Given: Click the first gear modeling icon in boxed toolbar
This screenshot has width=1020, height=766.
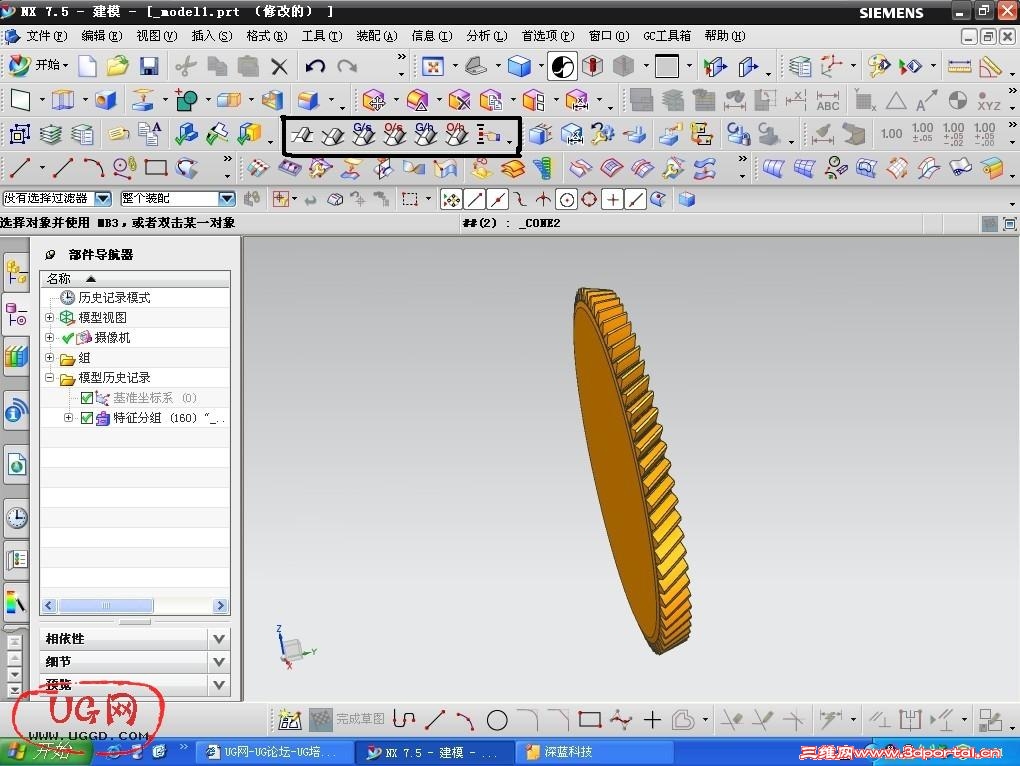Looking at the screenshot, I should 301,135.
